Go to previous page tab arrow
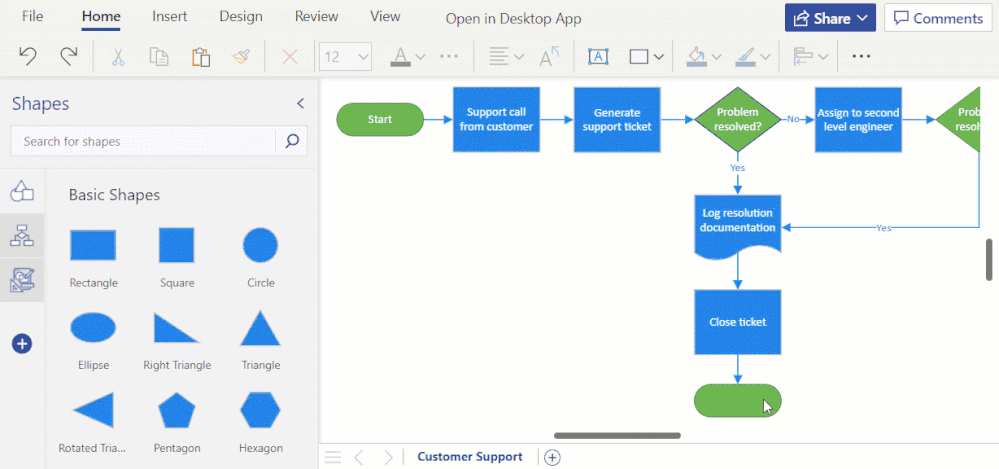 [359, 457]
